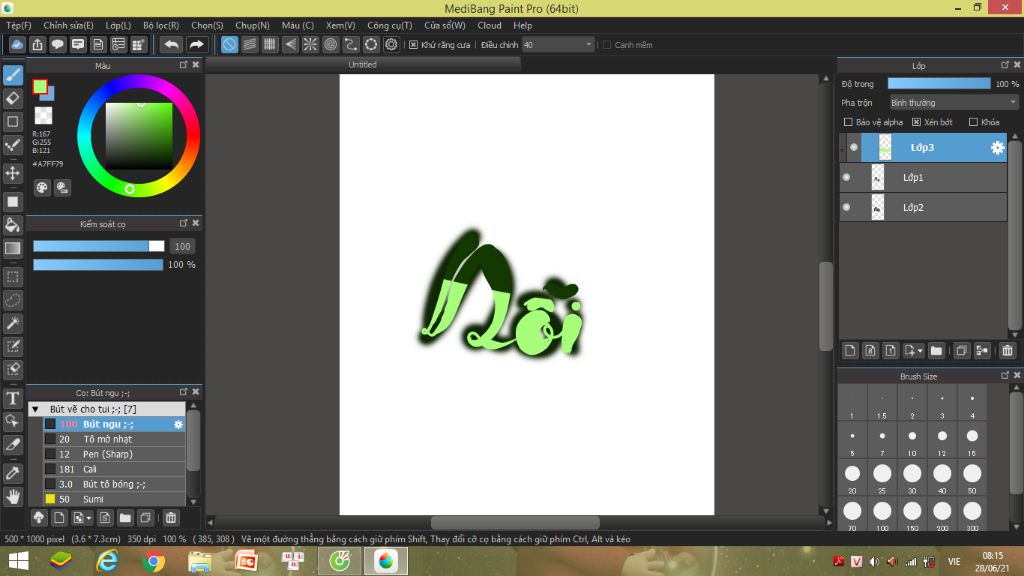1024x576 pixels.
Task: Select the Lasso tool
Action: tap(12, 300)
